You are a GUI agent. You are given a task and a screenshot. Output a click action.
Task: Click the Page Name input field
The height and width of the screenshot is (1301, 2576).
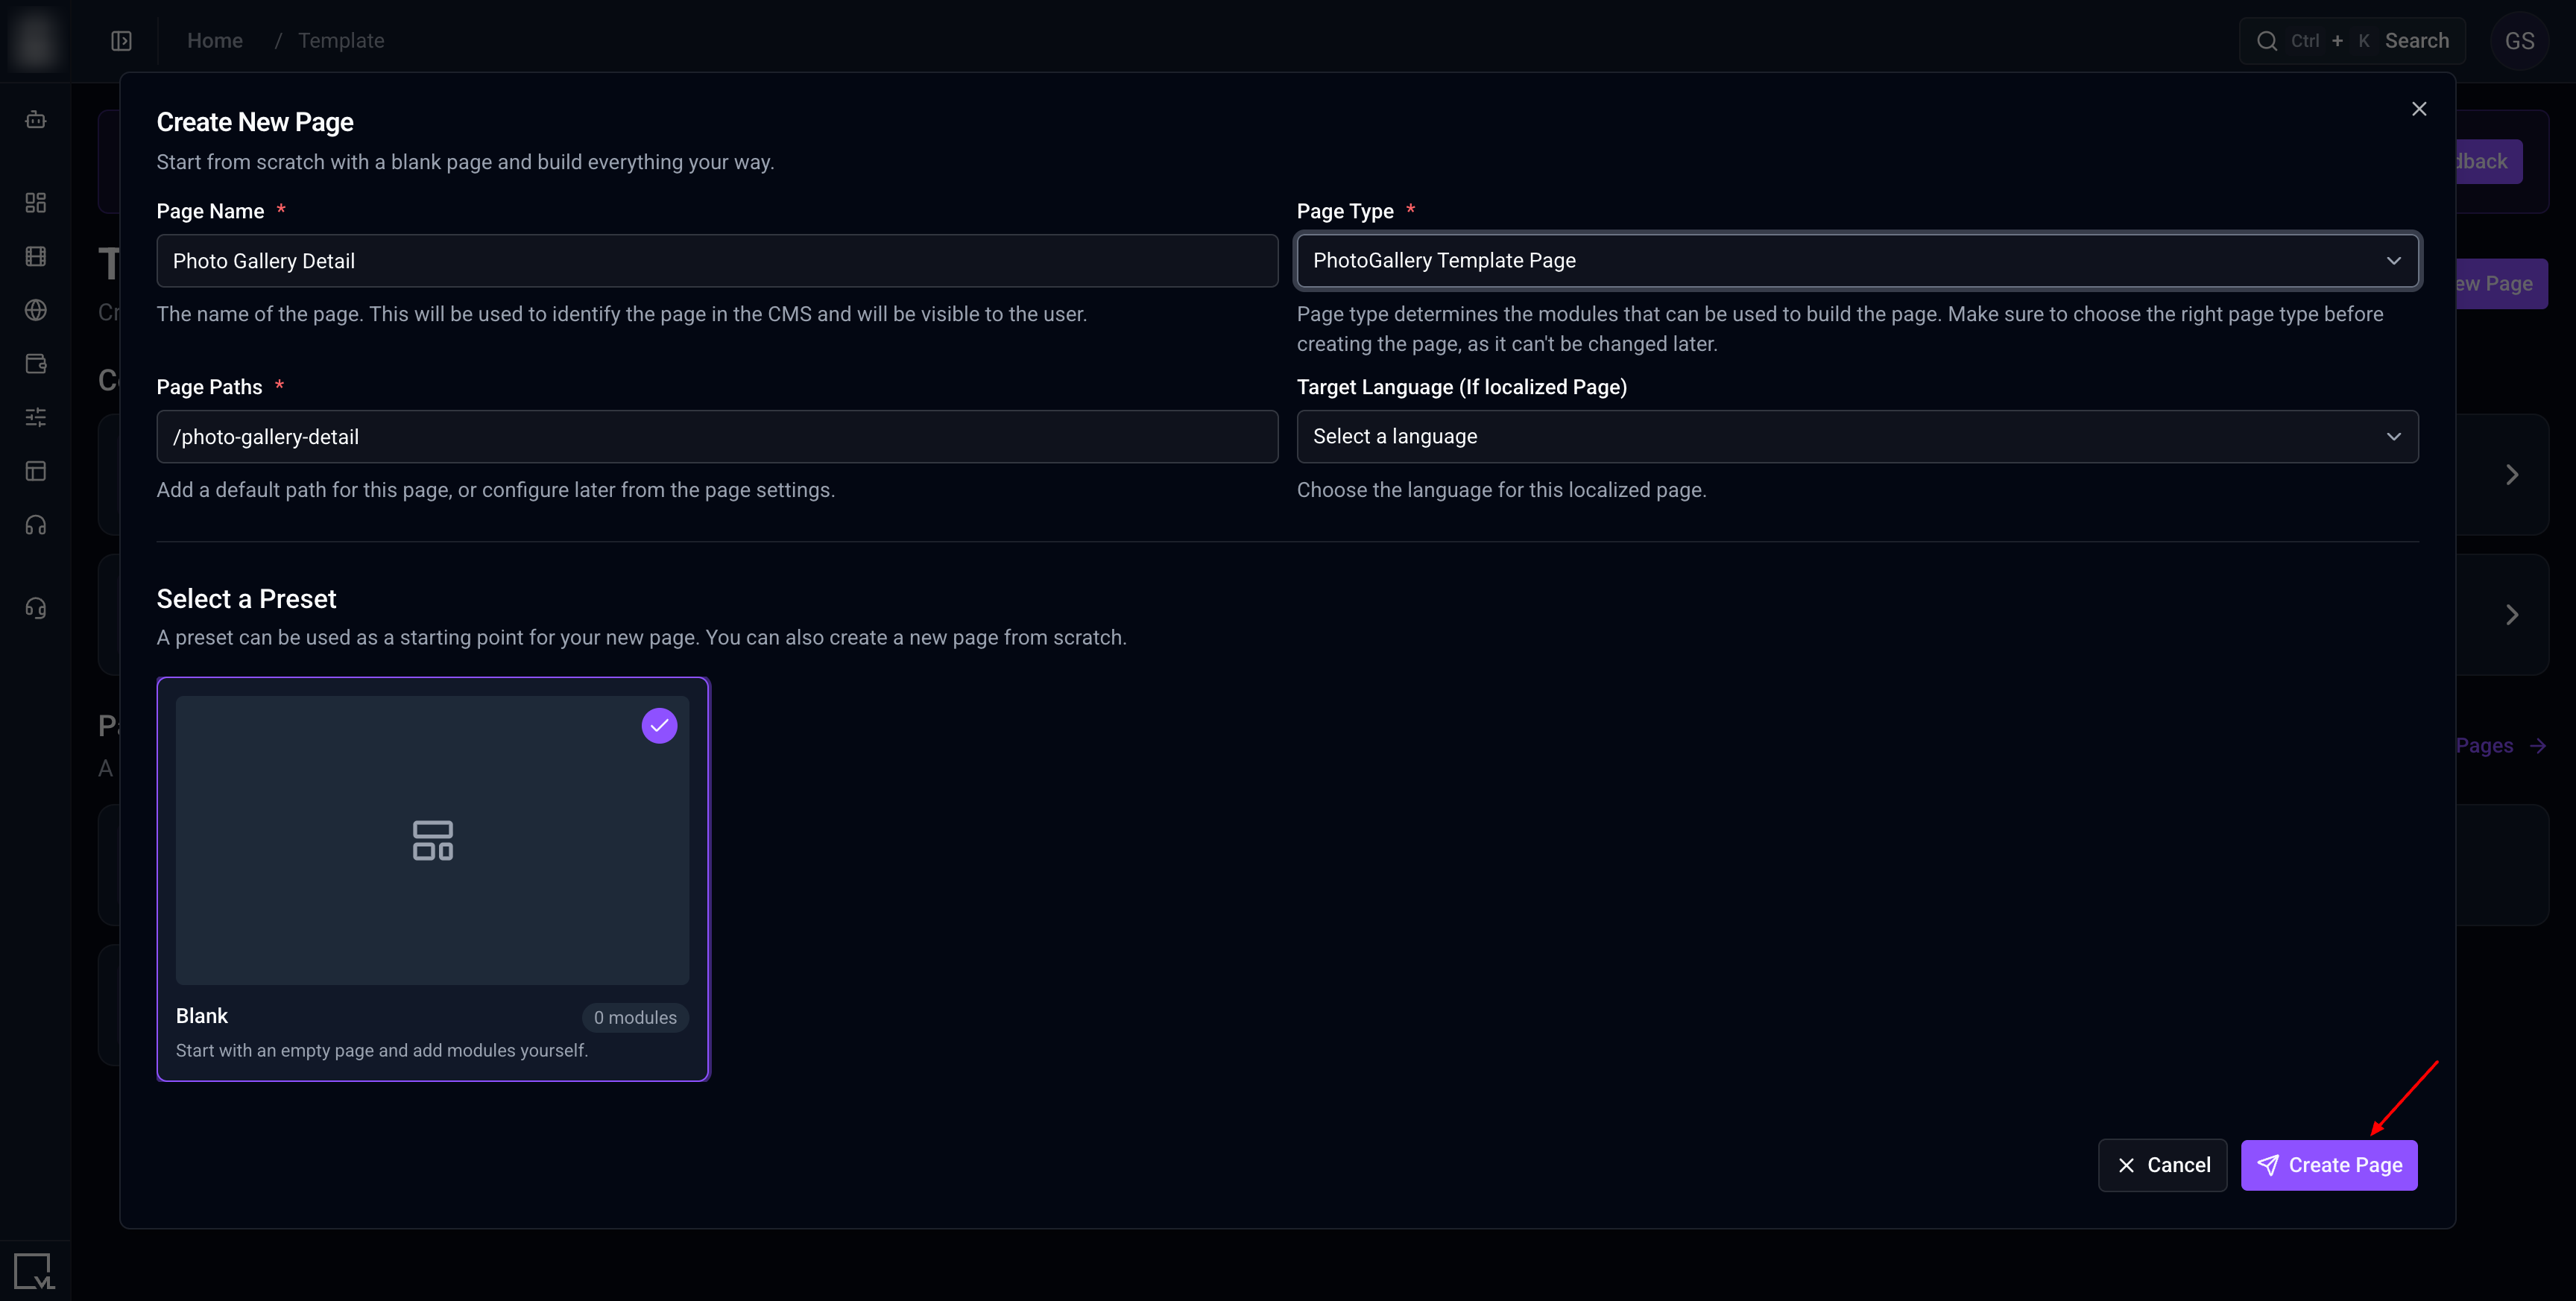point(717,261)
